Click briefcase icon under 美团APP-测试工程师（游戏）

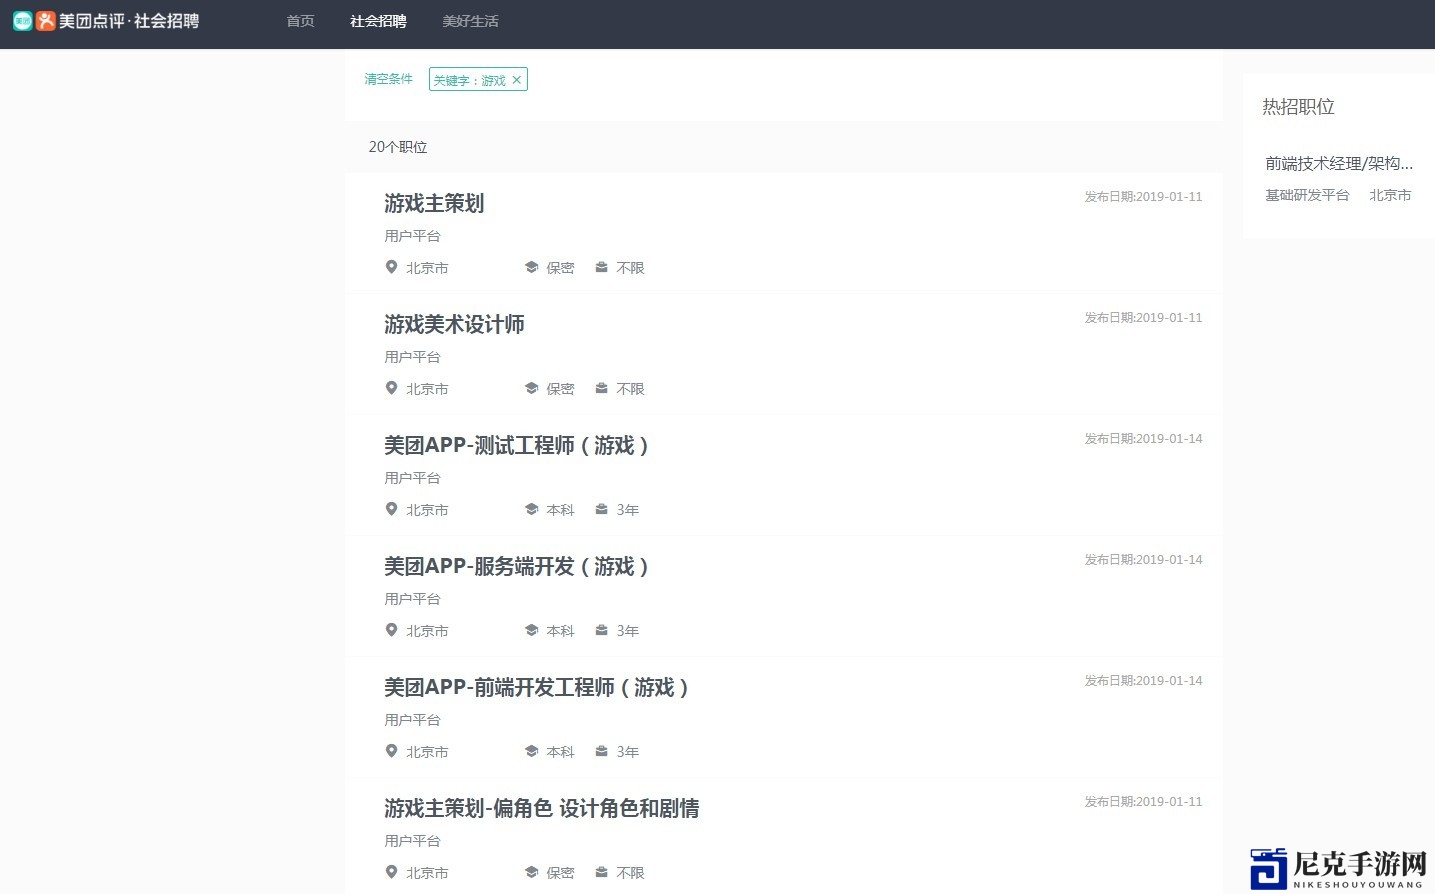(x=601, y=509)
